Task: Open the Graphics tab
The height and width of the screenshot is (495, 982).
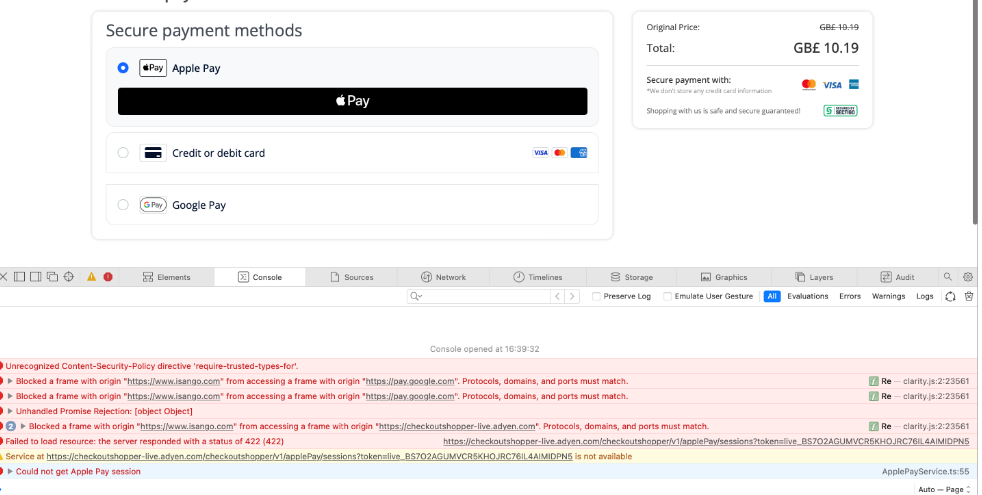Action: click(724, 277)
